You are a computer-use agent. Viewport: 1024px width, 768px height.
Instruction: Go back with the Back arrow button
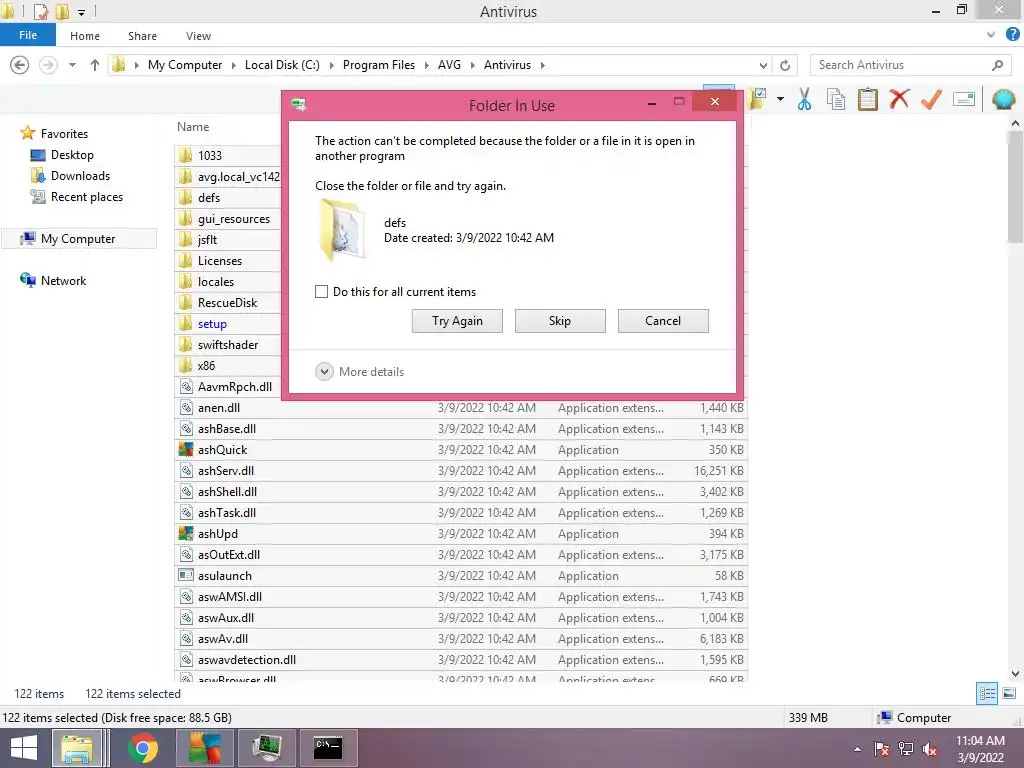(x=20, y=65)
